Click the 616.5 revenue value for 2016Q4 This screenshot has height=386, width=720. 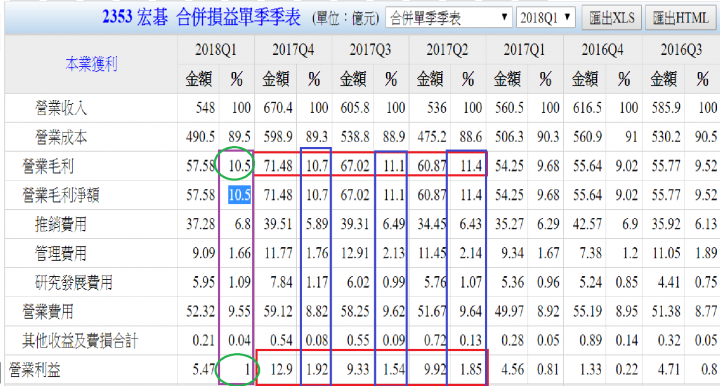tap(587, 108)
